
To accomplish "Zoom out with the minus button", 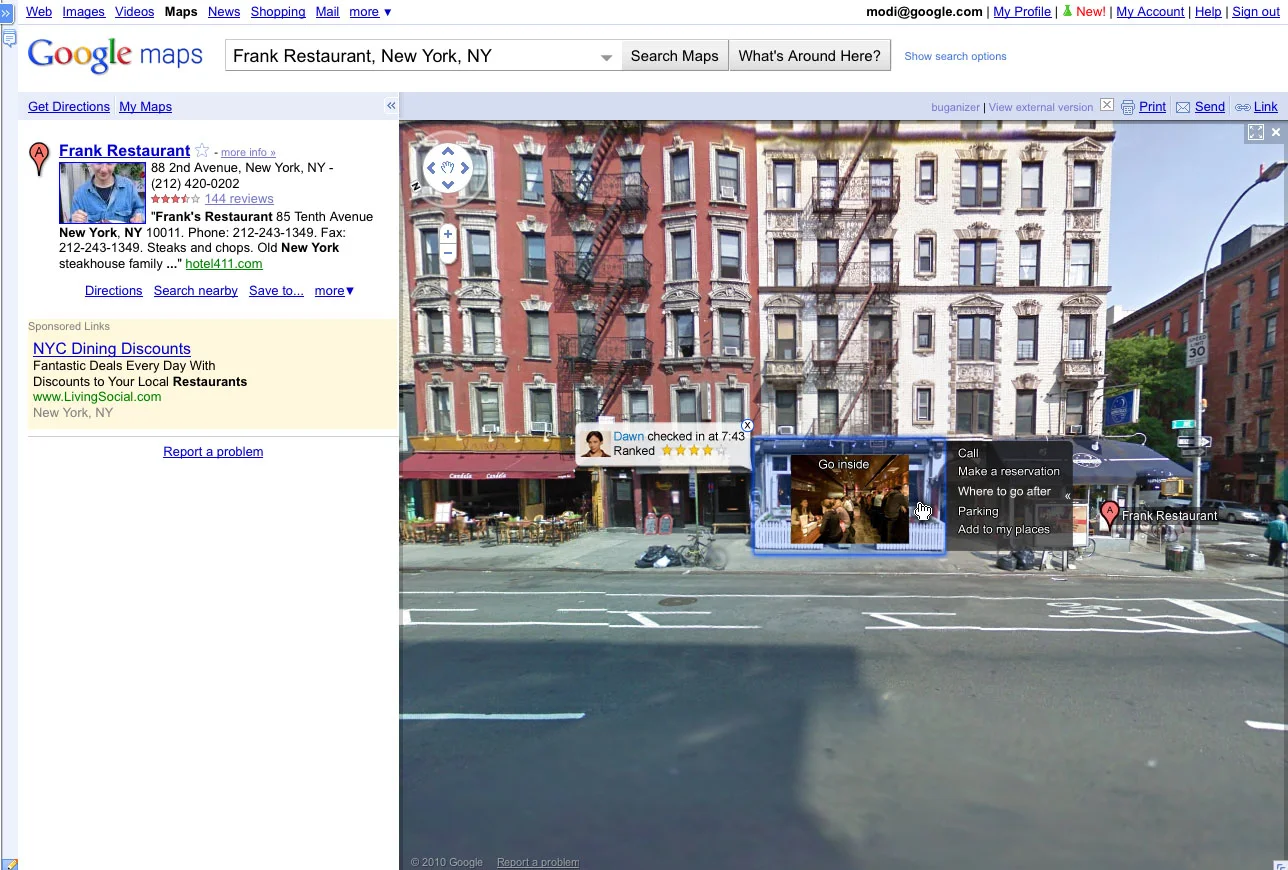I will pyautogui.click(x=447, y=254).
